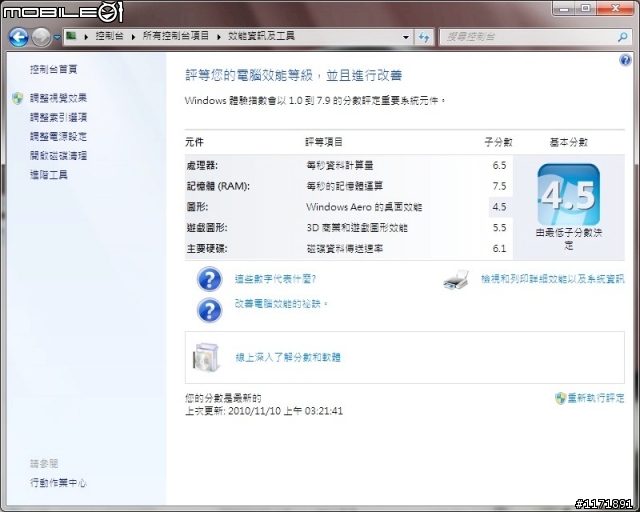Open 開啟磁碟清理 sidebar link
This screenshot has height=512, width=640.
tap(58, 156)
